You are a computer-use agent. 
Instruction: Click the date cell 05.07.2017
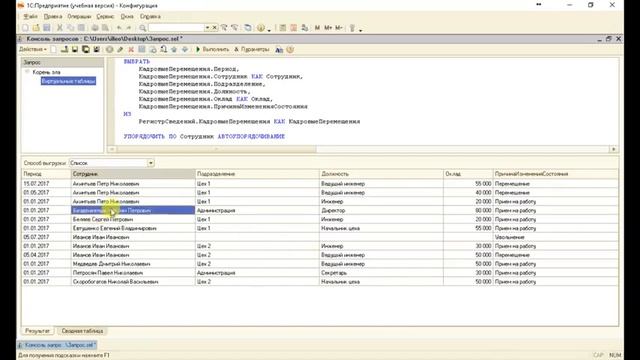[x=46, y=237]
